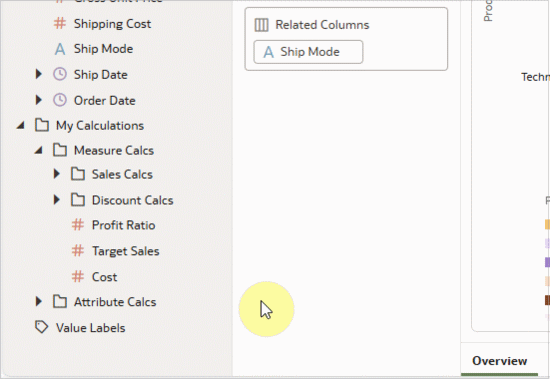Select the My Calculations label
The width and height of the screenshot is (550, 379).
click(x=100, y=126)
